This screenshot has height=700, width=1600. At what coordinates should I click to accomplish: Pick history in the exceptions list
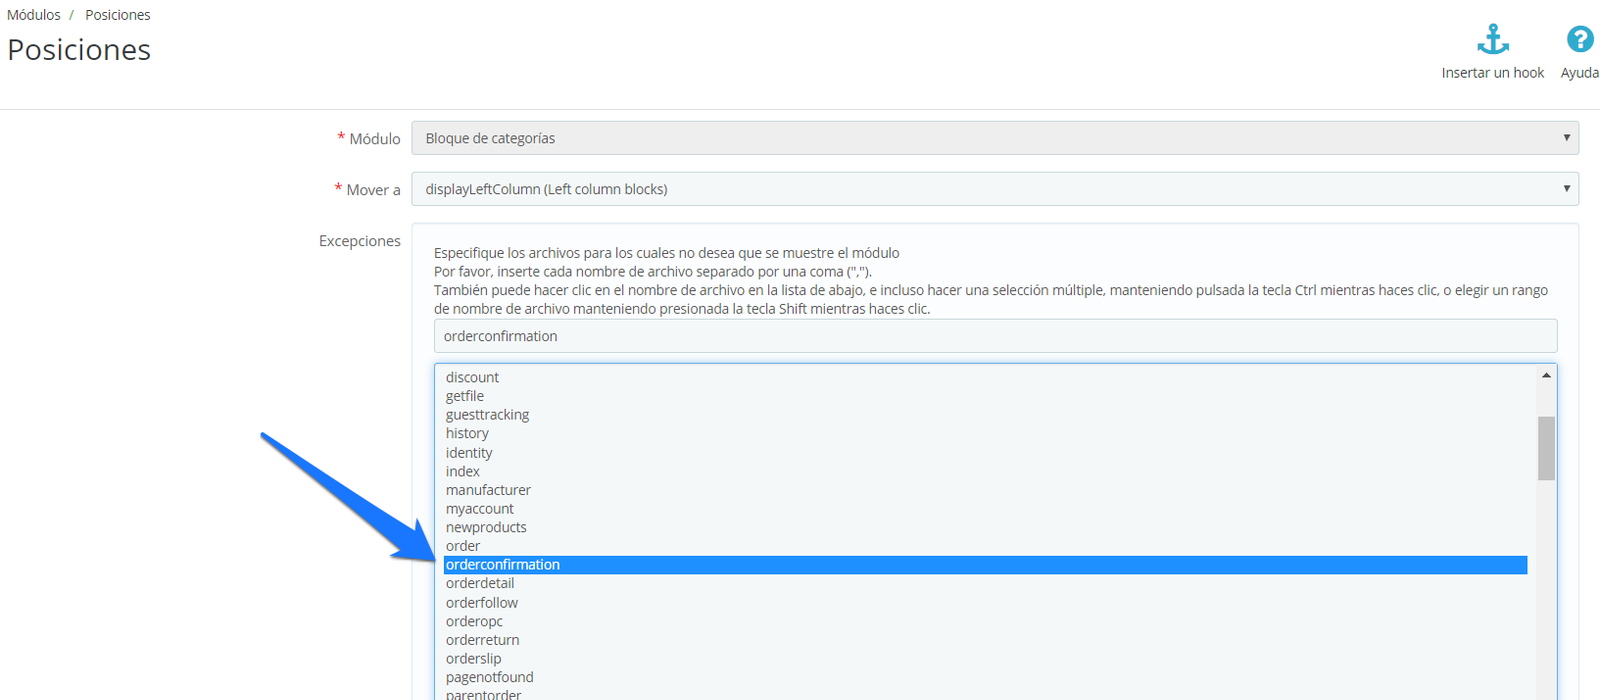tap(467, 433)
